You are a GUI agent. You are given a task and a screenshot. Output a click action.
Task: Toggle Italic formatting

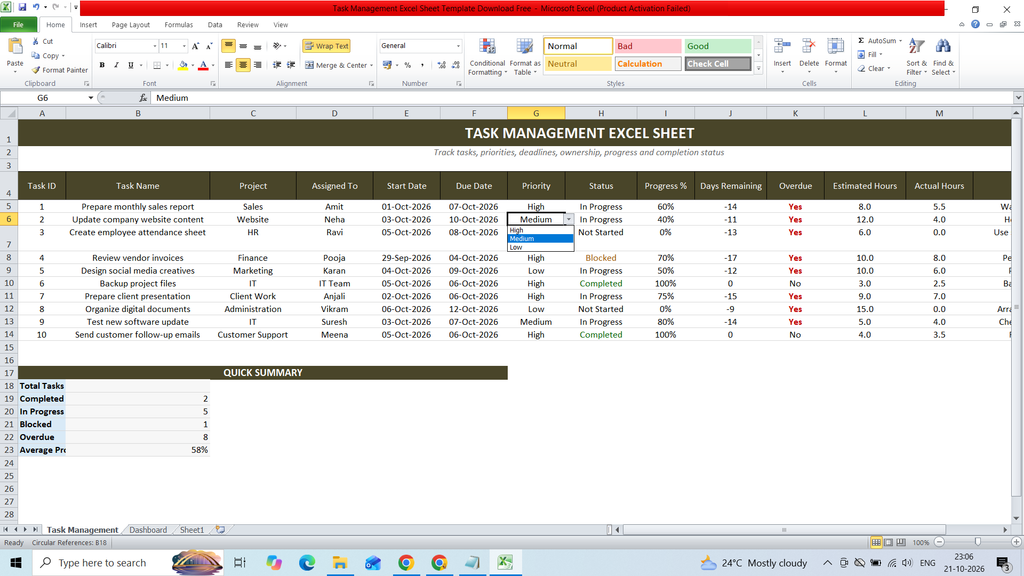pos(116,65)
